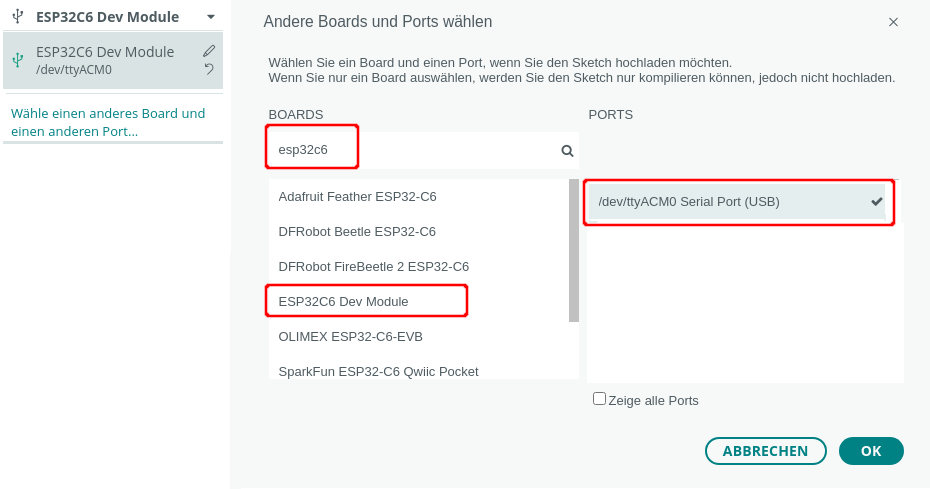The width and height of the screenshot is (930, 489).
Task: Click the revert arrow icon under the pencil
Action: pos(209,69)
